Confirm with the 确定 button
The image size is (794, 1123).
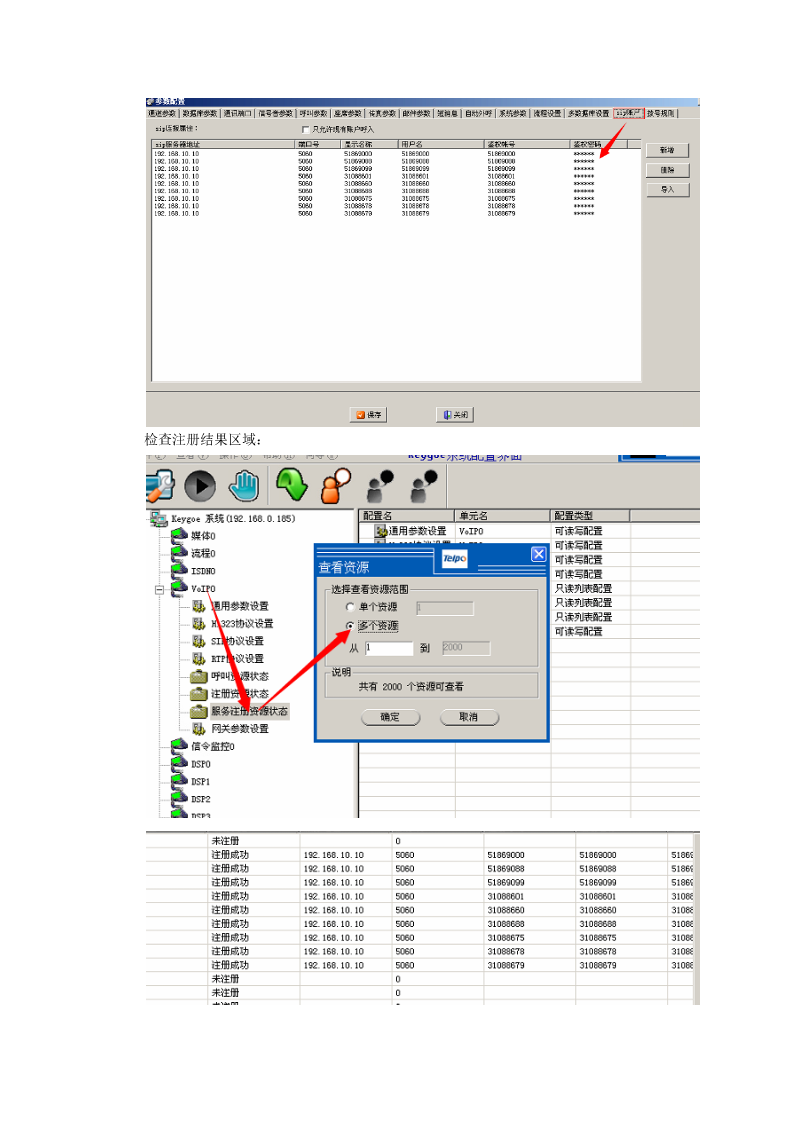tap(390, 717)
